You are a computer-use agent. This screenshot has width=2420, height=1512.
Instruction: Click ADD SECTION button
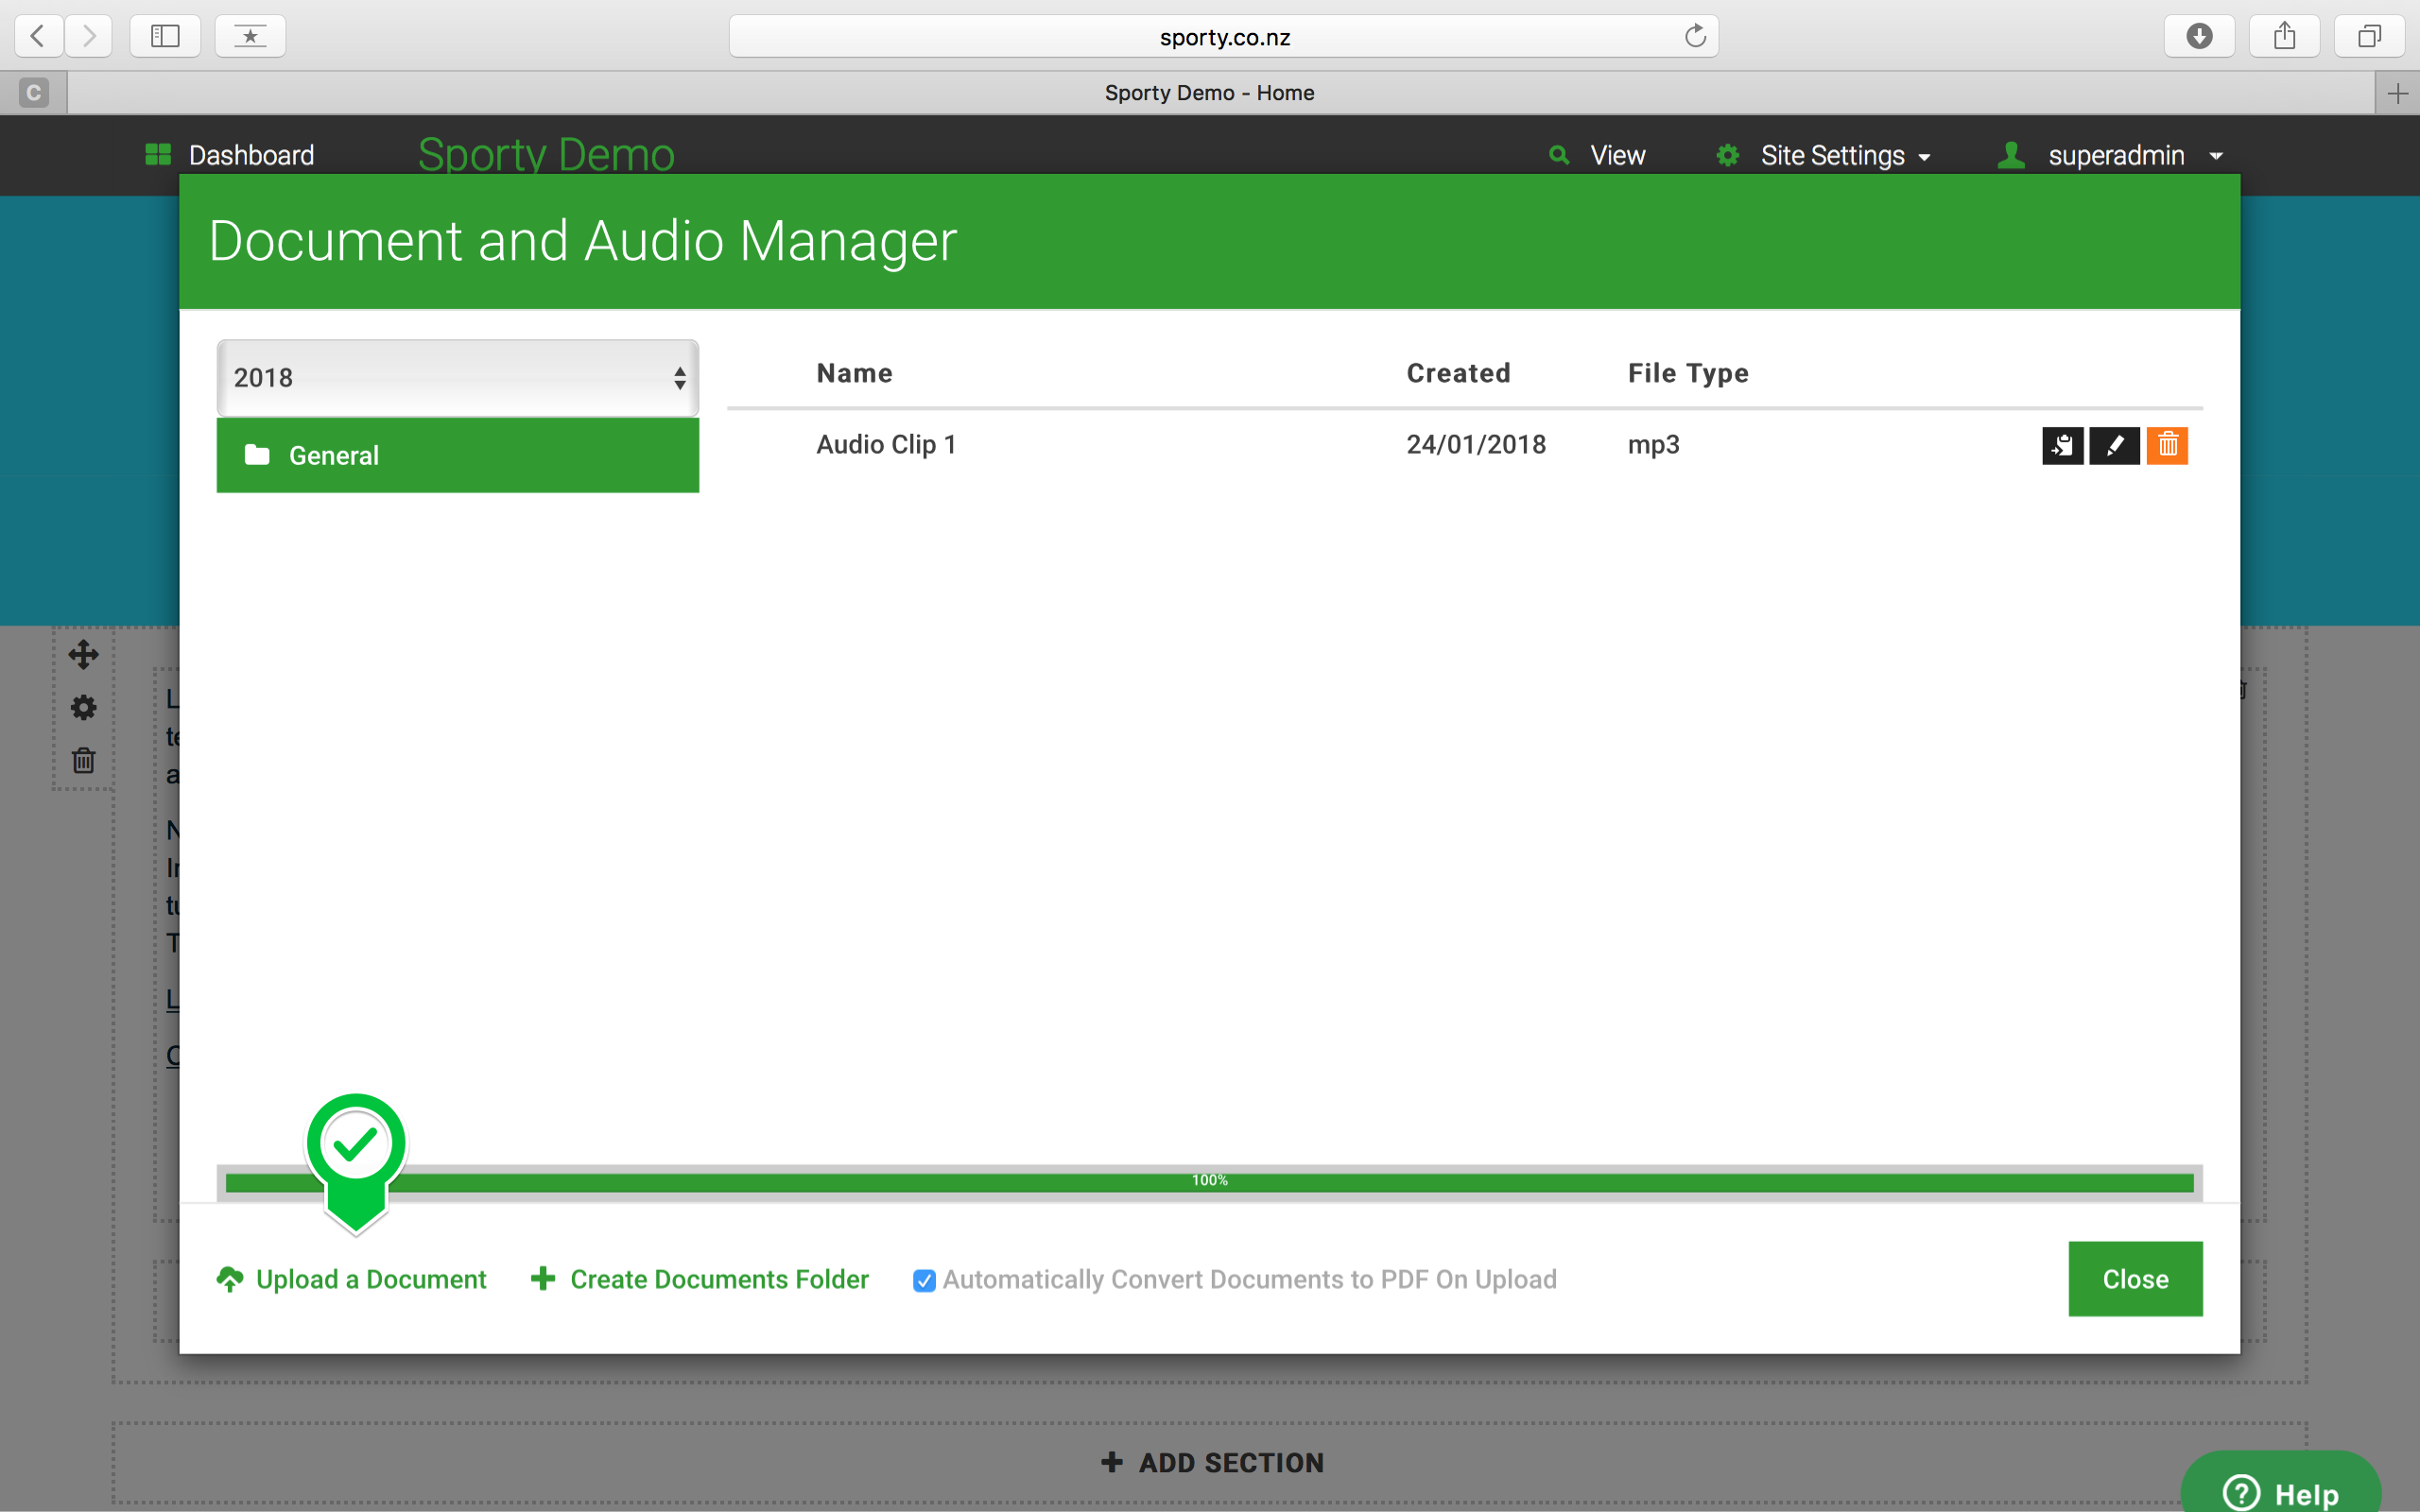(x=1211, y=1462)
